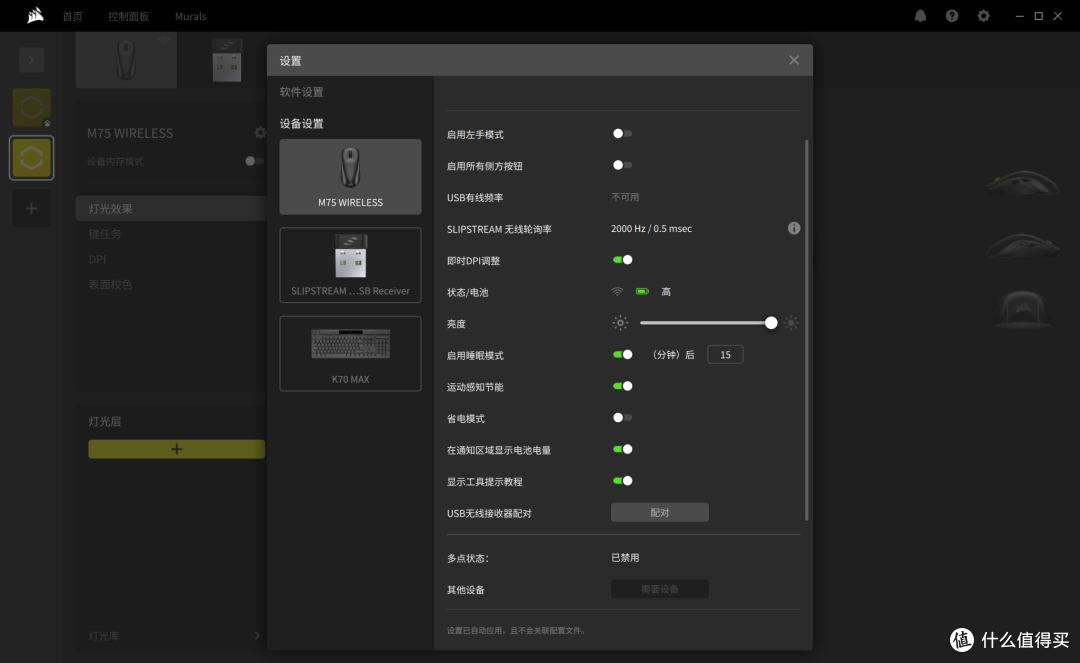Viewport: 1080px width, 663px height.
Task: Click the SLIPSTREAM polling rate info icon
Action: pyautogui.click(x=794, y=228)
